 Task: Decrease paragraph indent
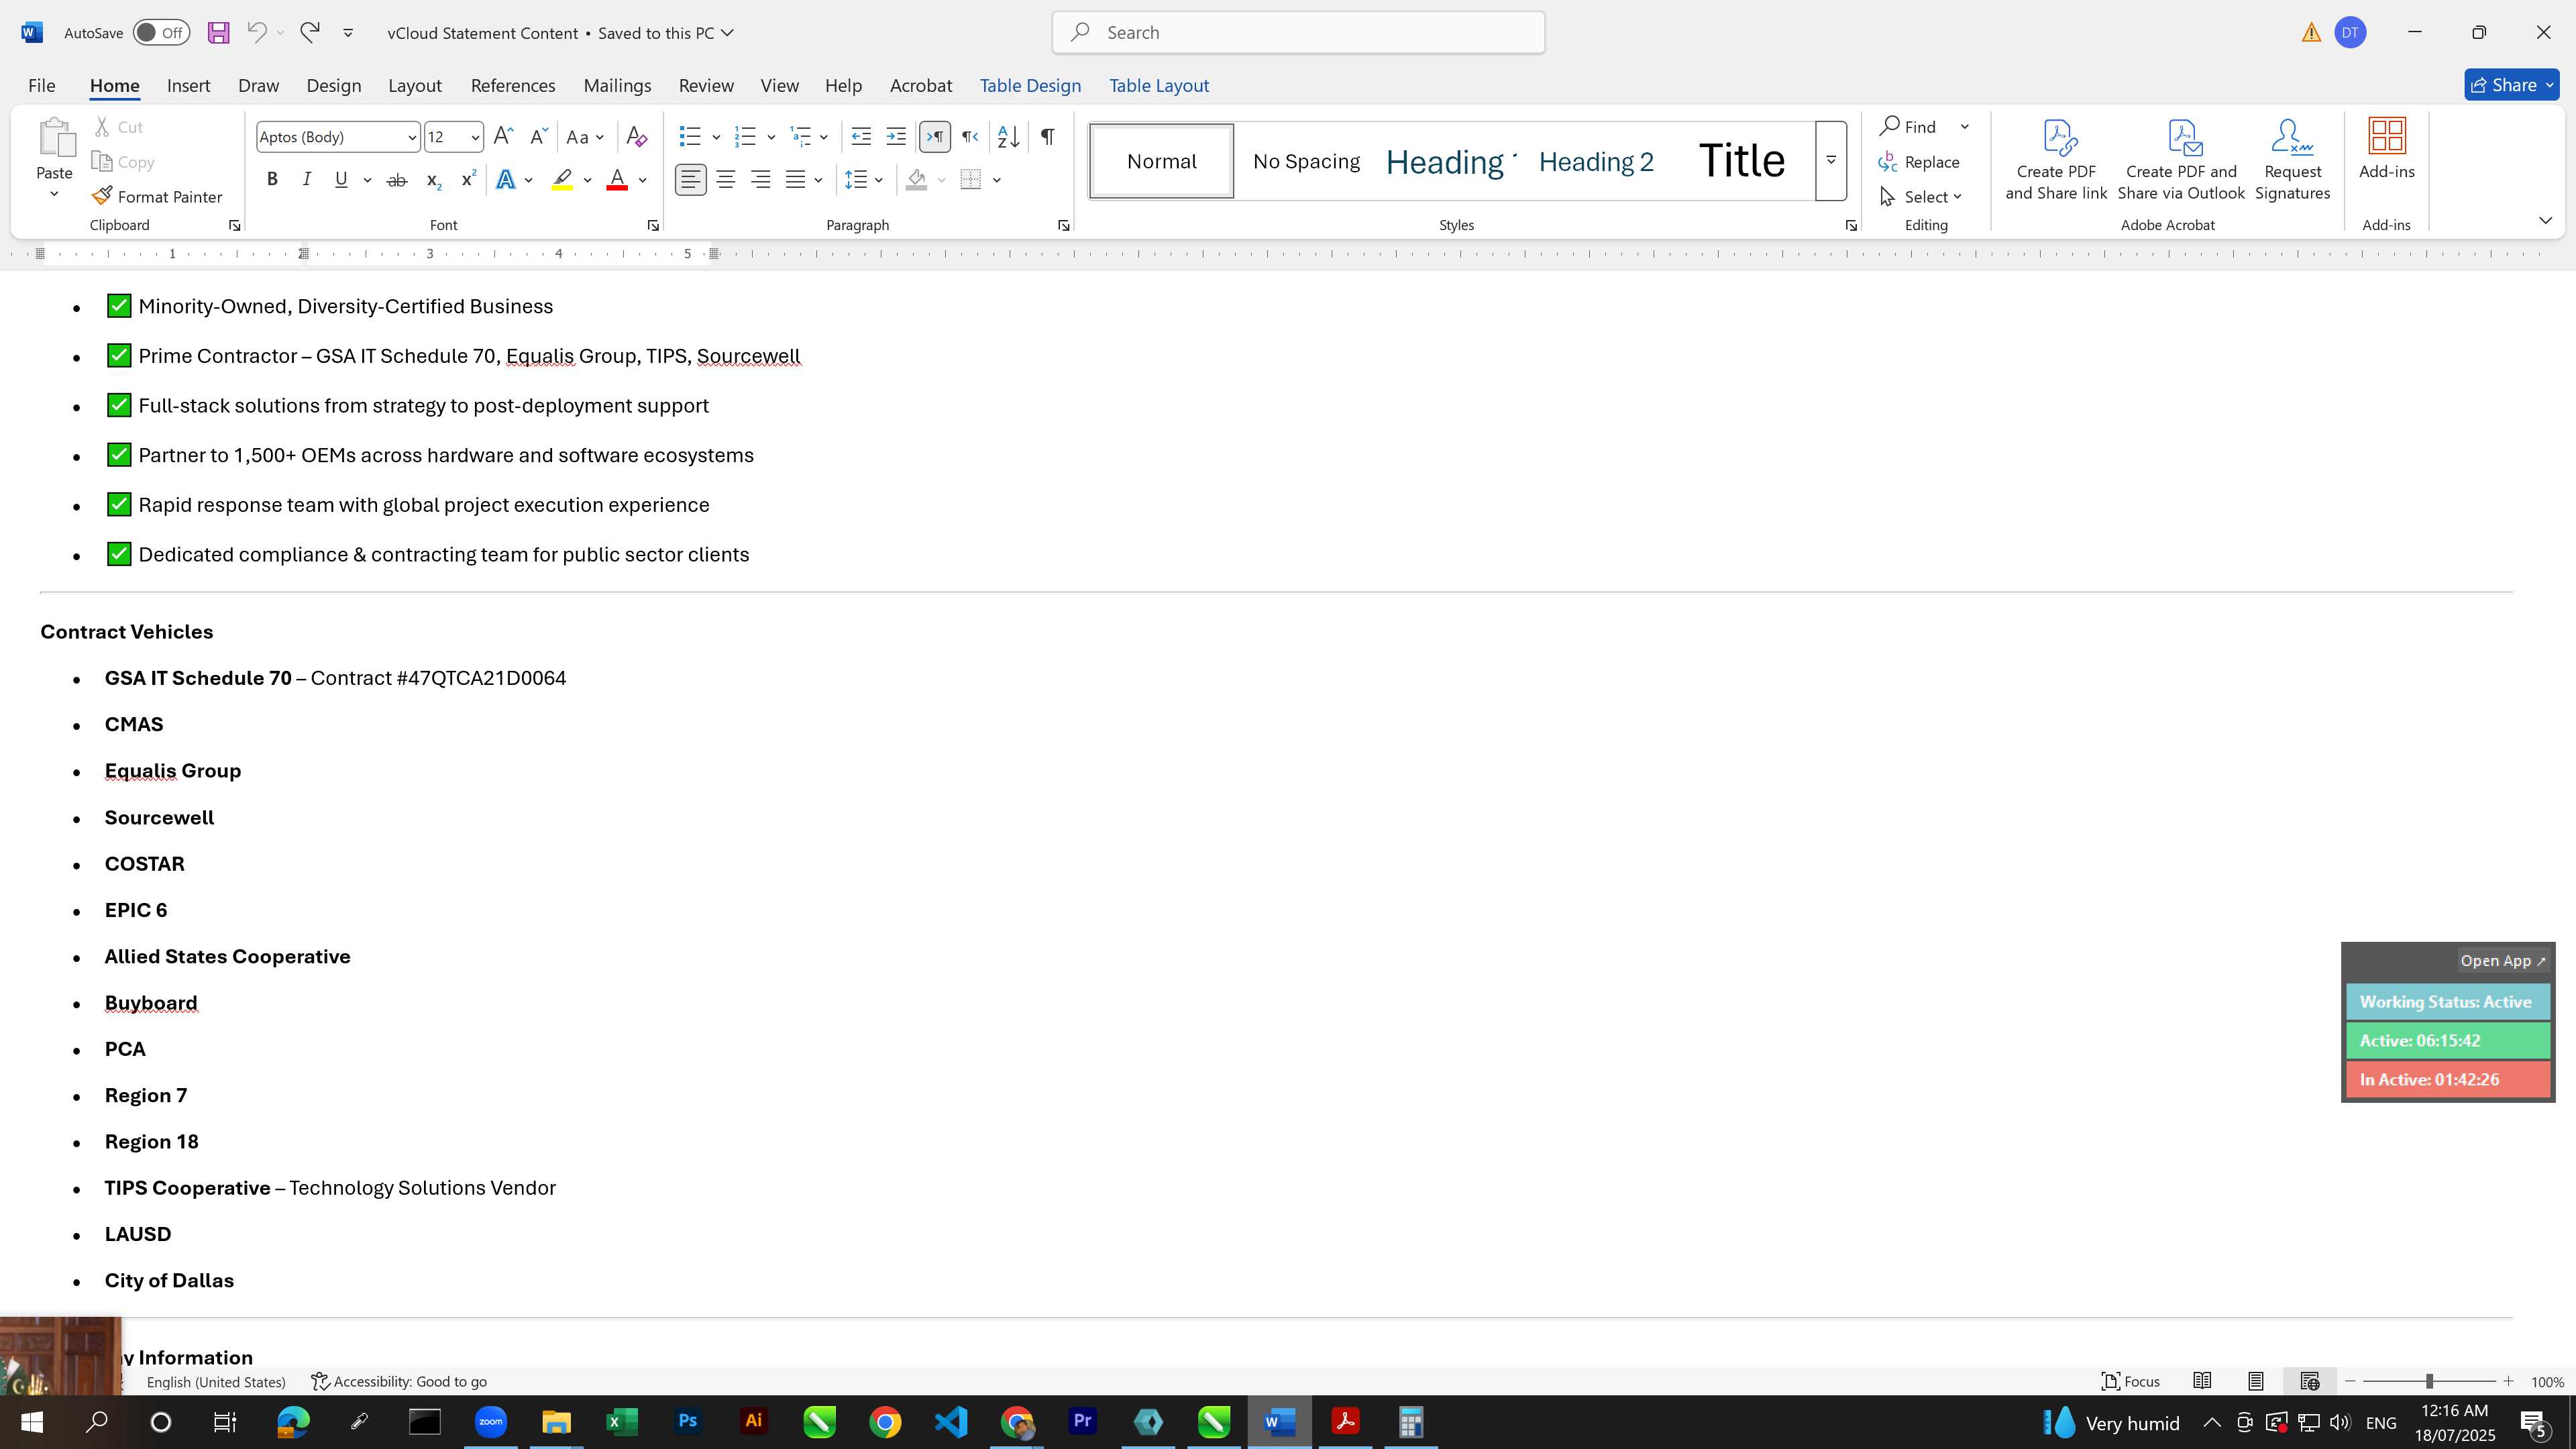tap(861, 137)
